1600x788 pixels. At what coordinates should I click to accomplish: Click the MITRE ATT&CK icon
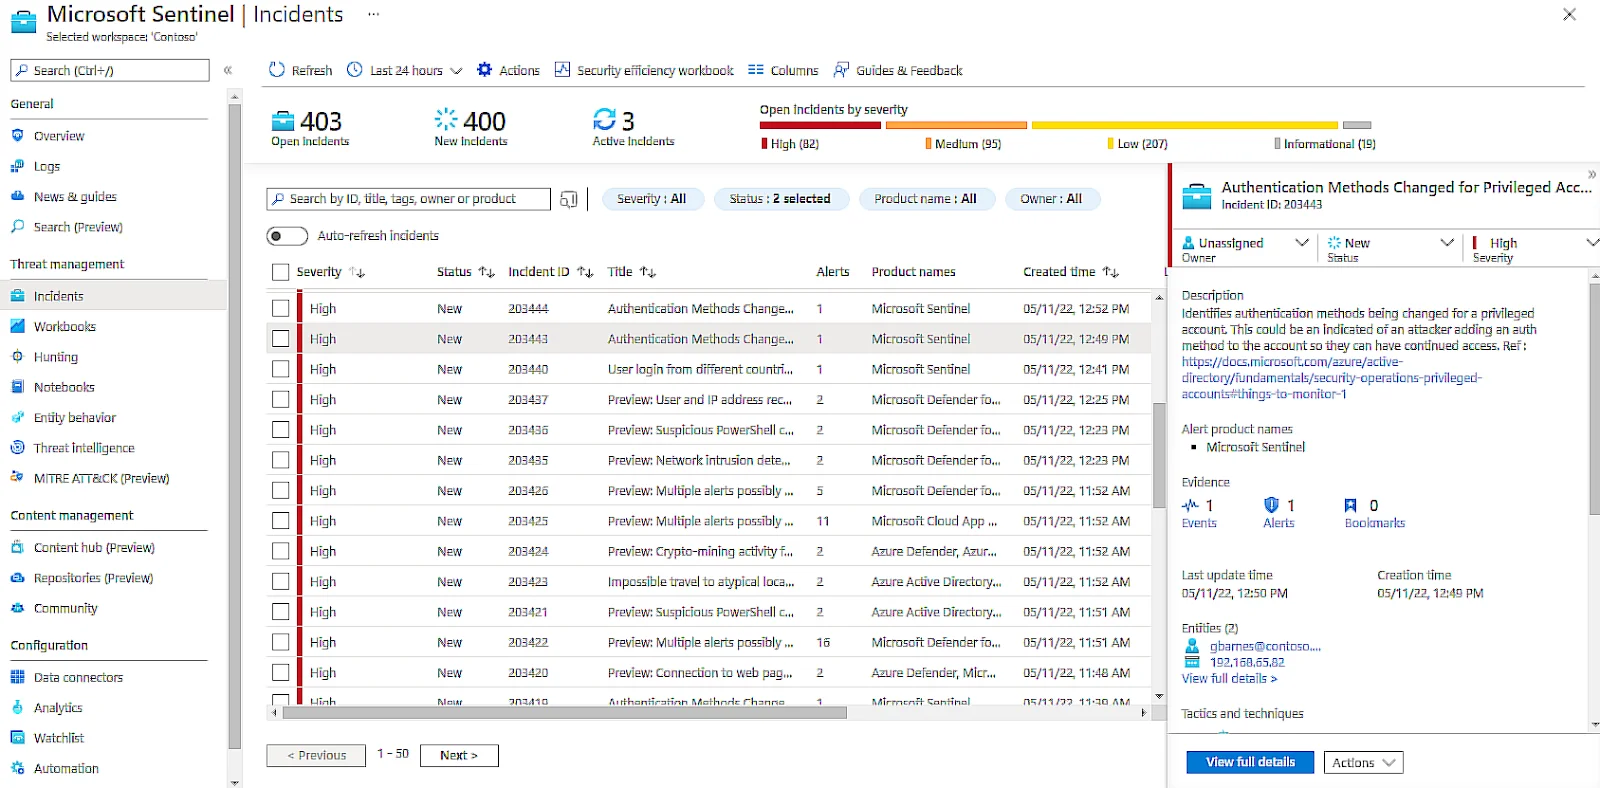point(17,477)
